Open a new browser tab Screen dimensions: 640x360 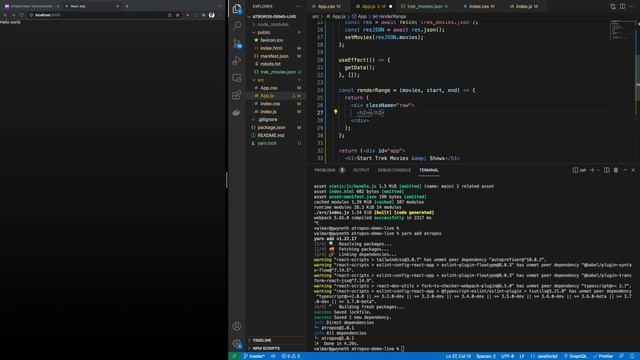[x=127, y=6]
